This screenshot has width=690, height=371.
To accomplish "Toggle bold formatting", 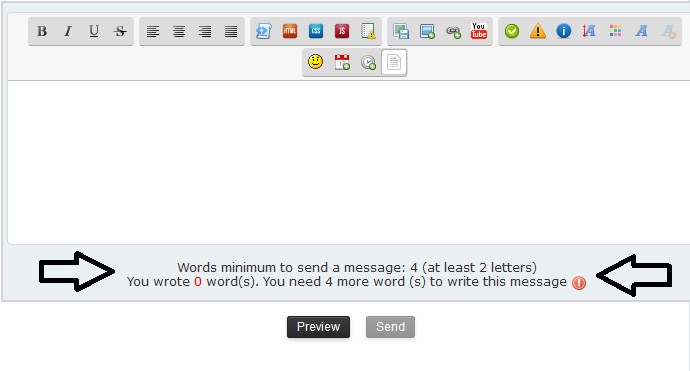I will tap(42, 31).
